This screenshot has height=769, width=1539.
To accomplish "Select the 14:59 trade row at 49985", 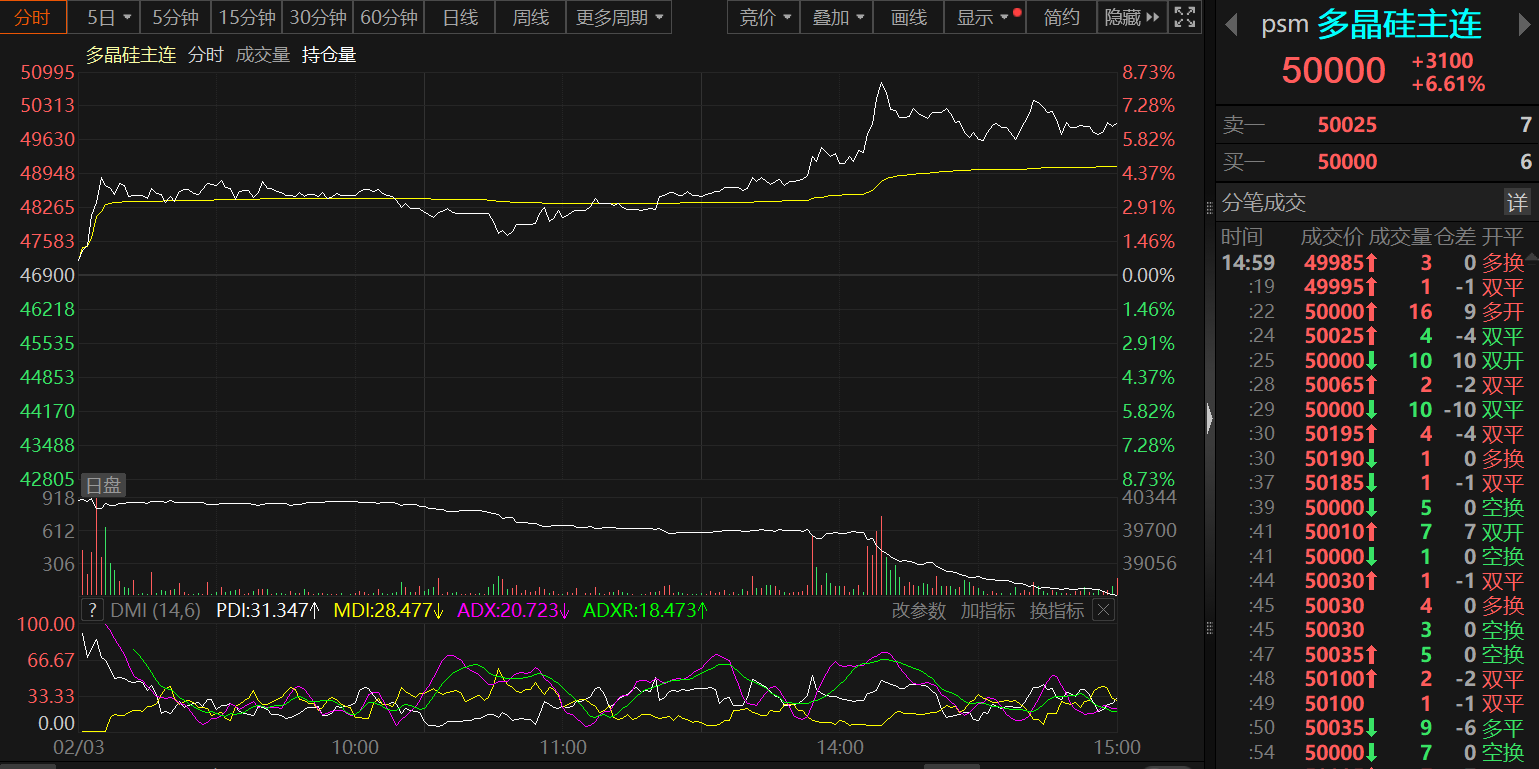I will 1373,263.
